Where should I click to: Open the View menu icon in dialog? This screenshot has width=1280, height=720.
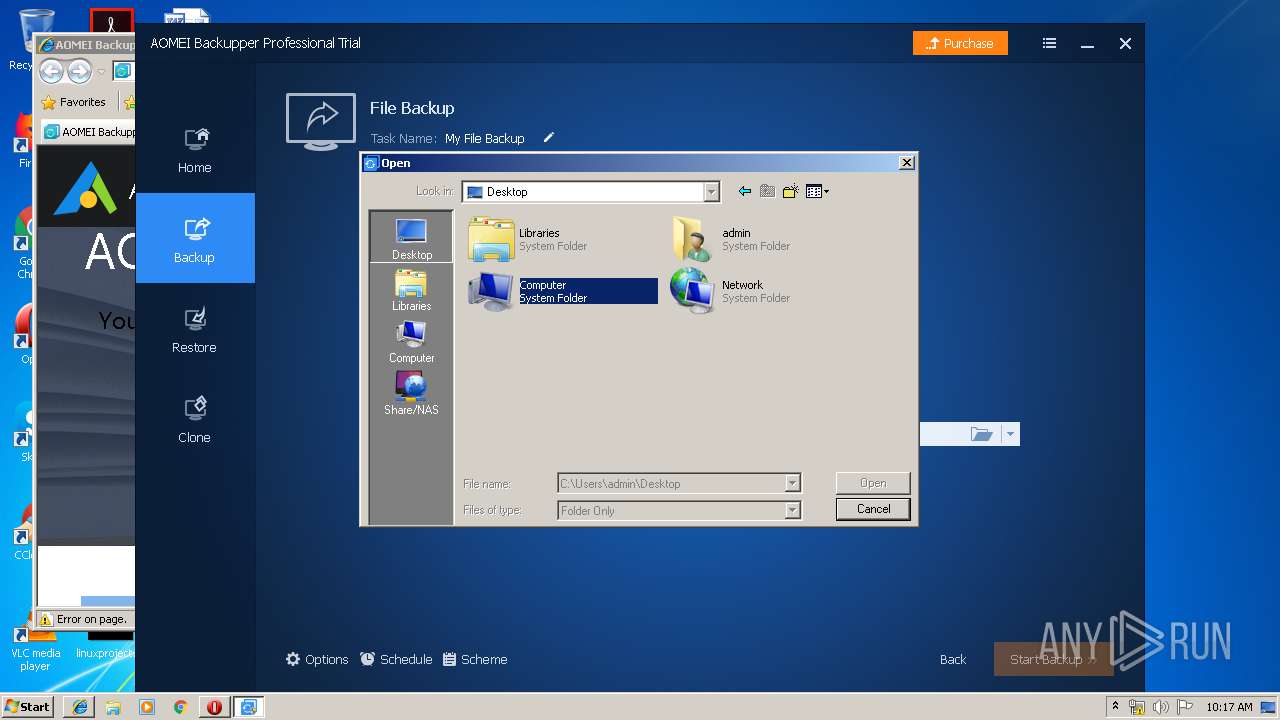(x=817, y=191)
